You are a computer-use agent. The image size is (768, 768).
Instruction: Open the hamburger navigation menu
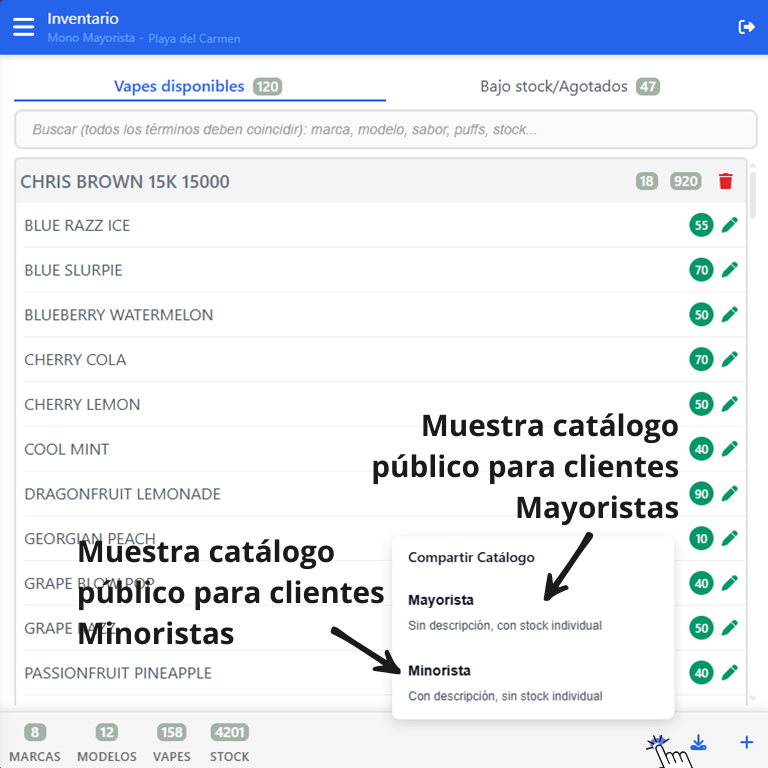coord(23,27)
